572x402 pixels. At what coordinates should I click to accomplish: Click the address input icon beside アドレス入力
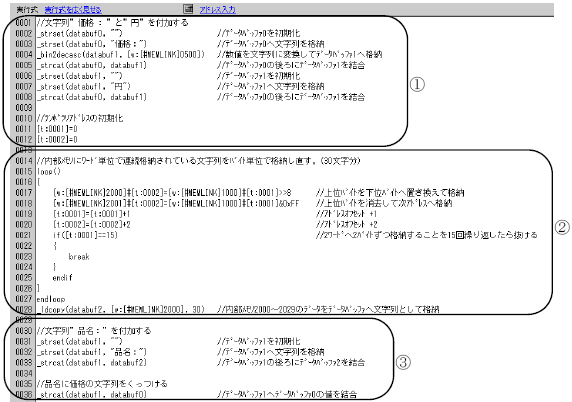point(188,9)
